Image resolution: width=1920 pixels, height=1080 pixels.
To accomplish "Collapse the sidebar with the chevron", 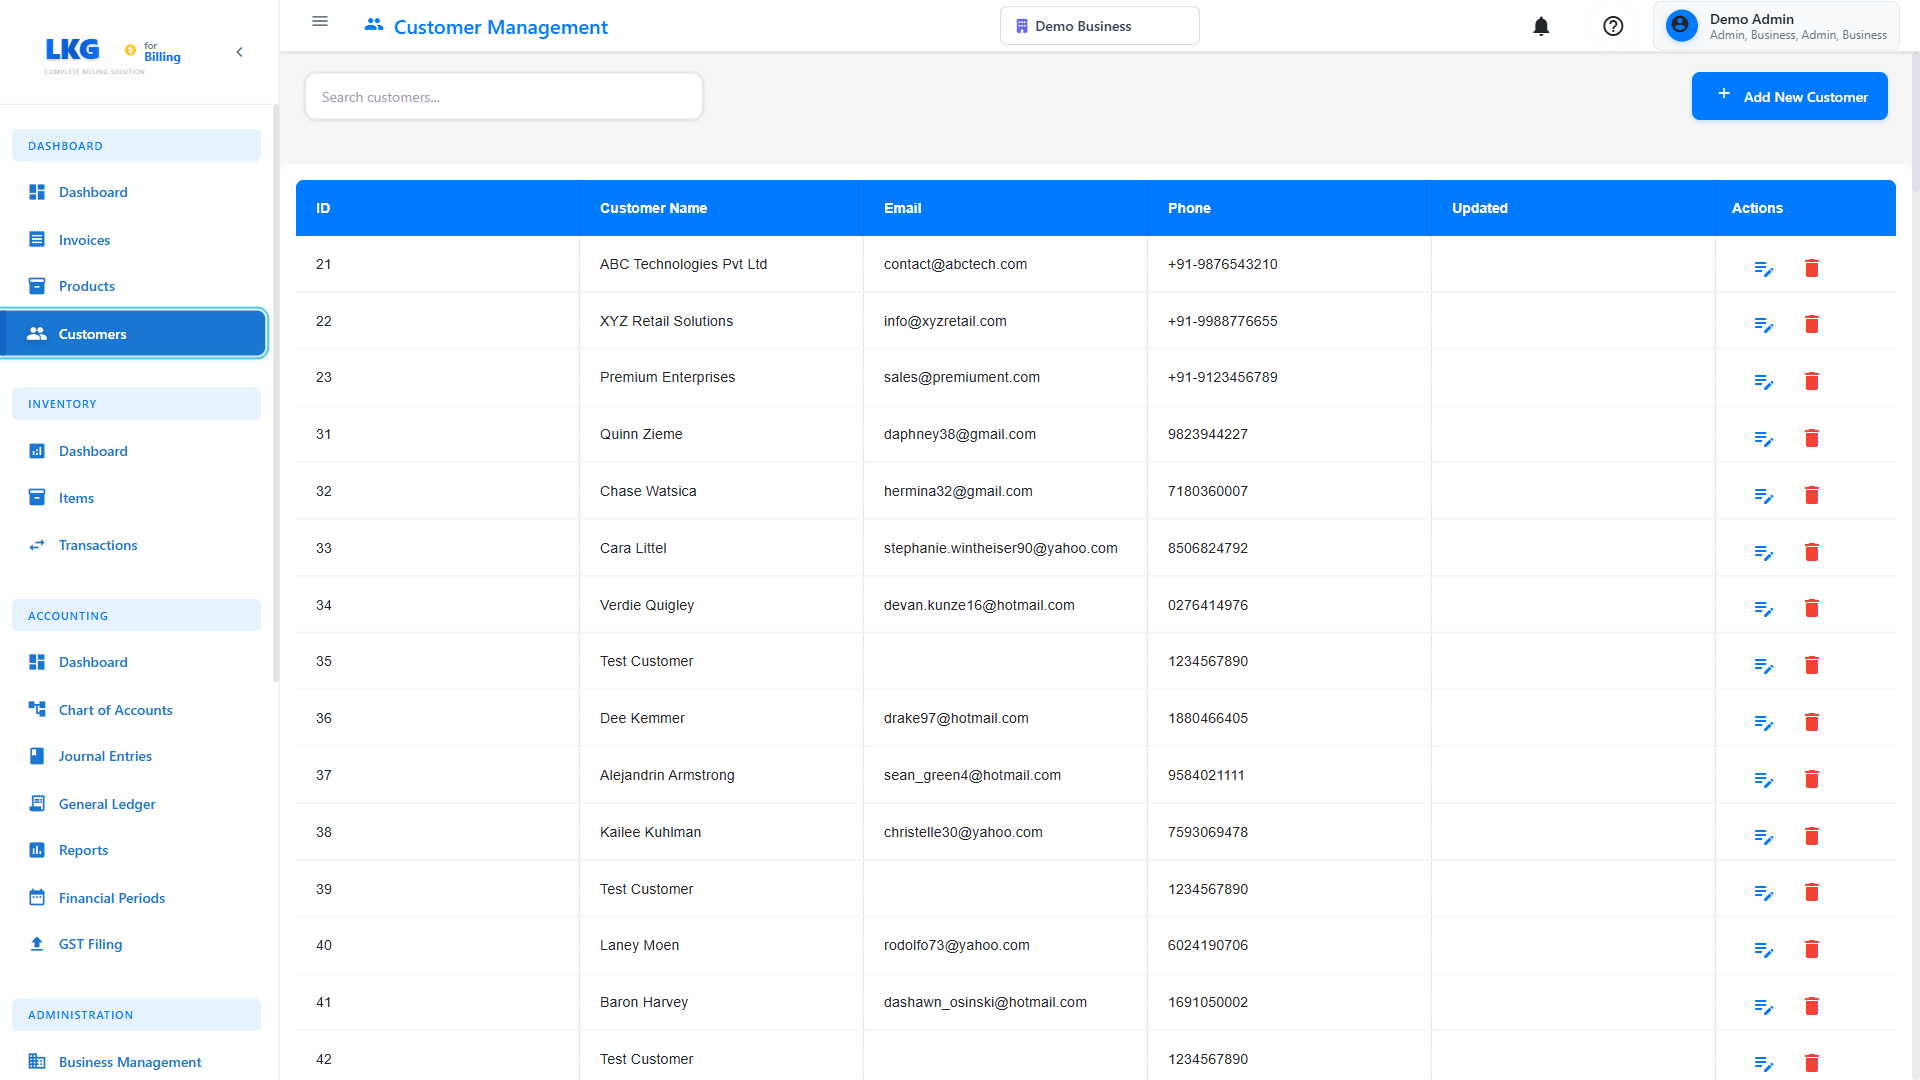I will [239, 52].
